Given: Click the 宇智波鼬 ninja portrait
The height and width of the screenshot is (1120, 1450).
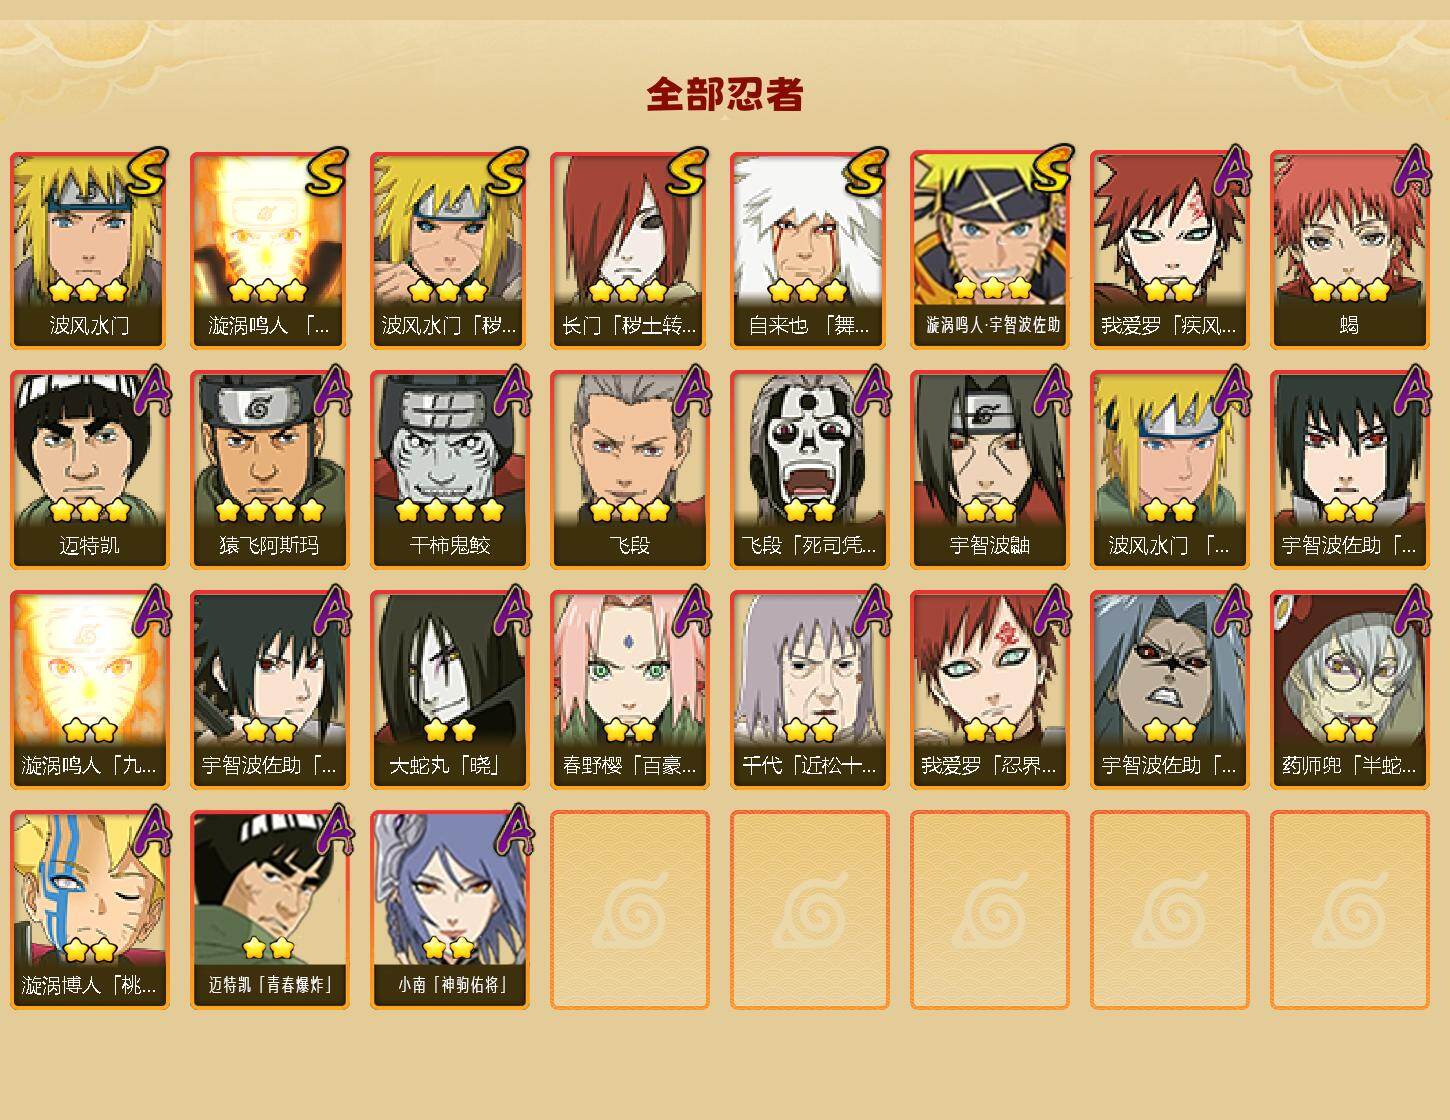Looking at the screenshot, I should click(x=989, y=470).
